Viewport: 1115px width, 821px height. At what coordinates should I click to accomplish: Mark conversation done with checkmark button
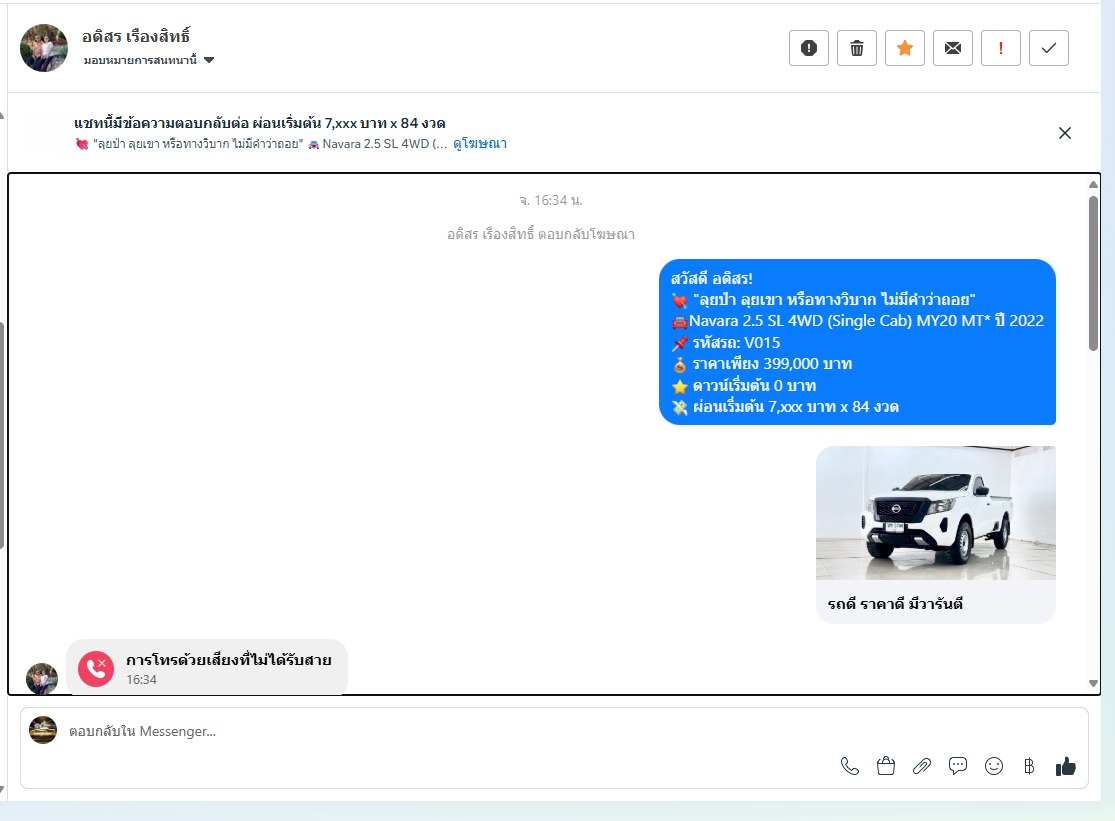click(1049, 48)
